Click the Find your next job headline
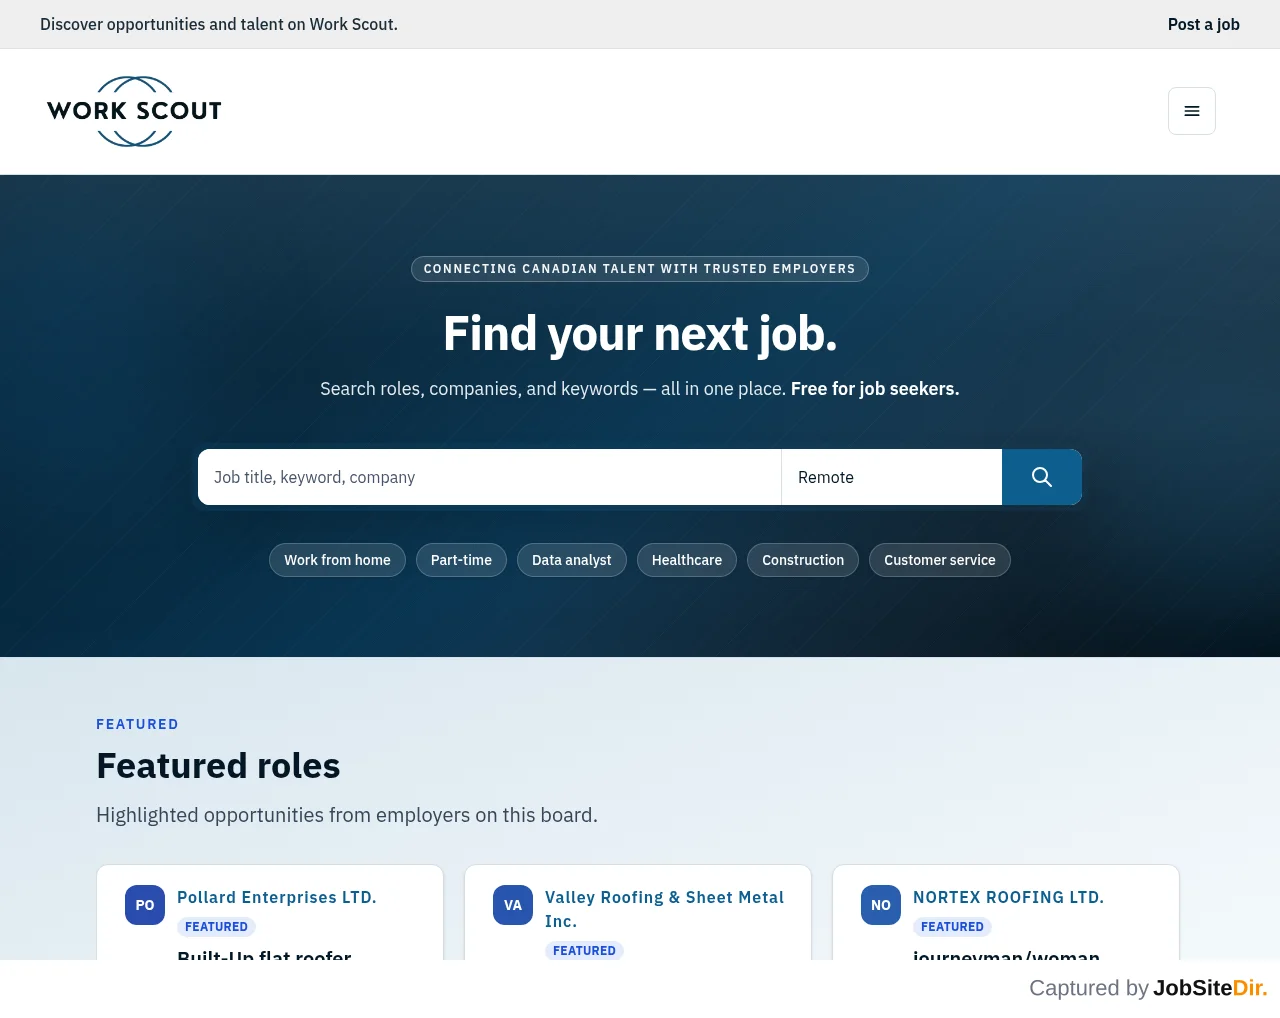 coord(640,334)
